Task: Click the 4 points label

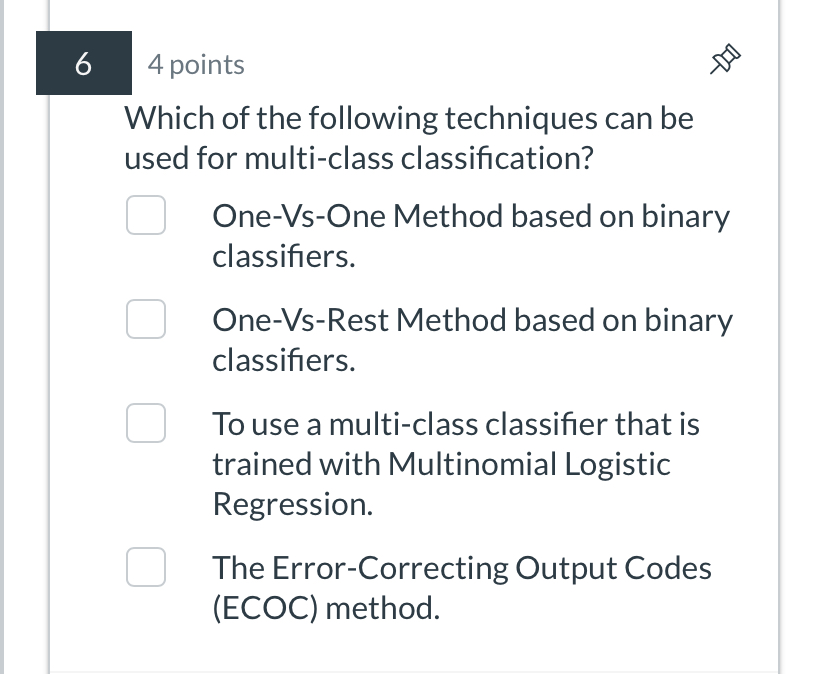Action: pyautogui.click(x=196, y=64)
